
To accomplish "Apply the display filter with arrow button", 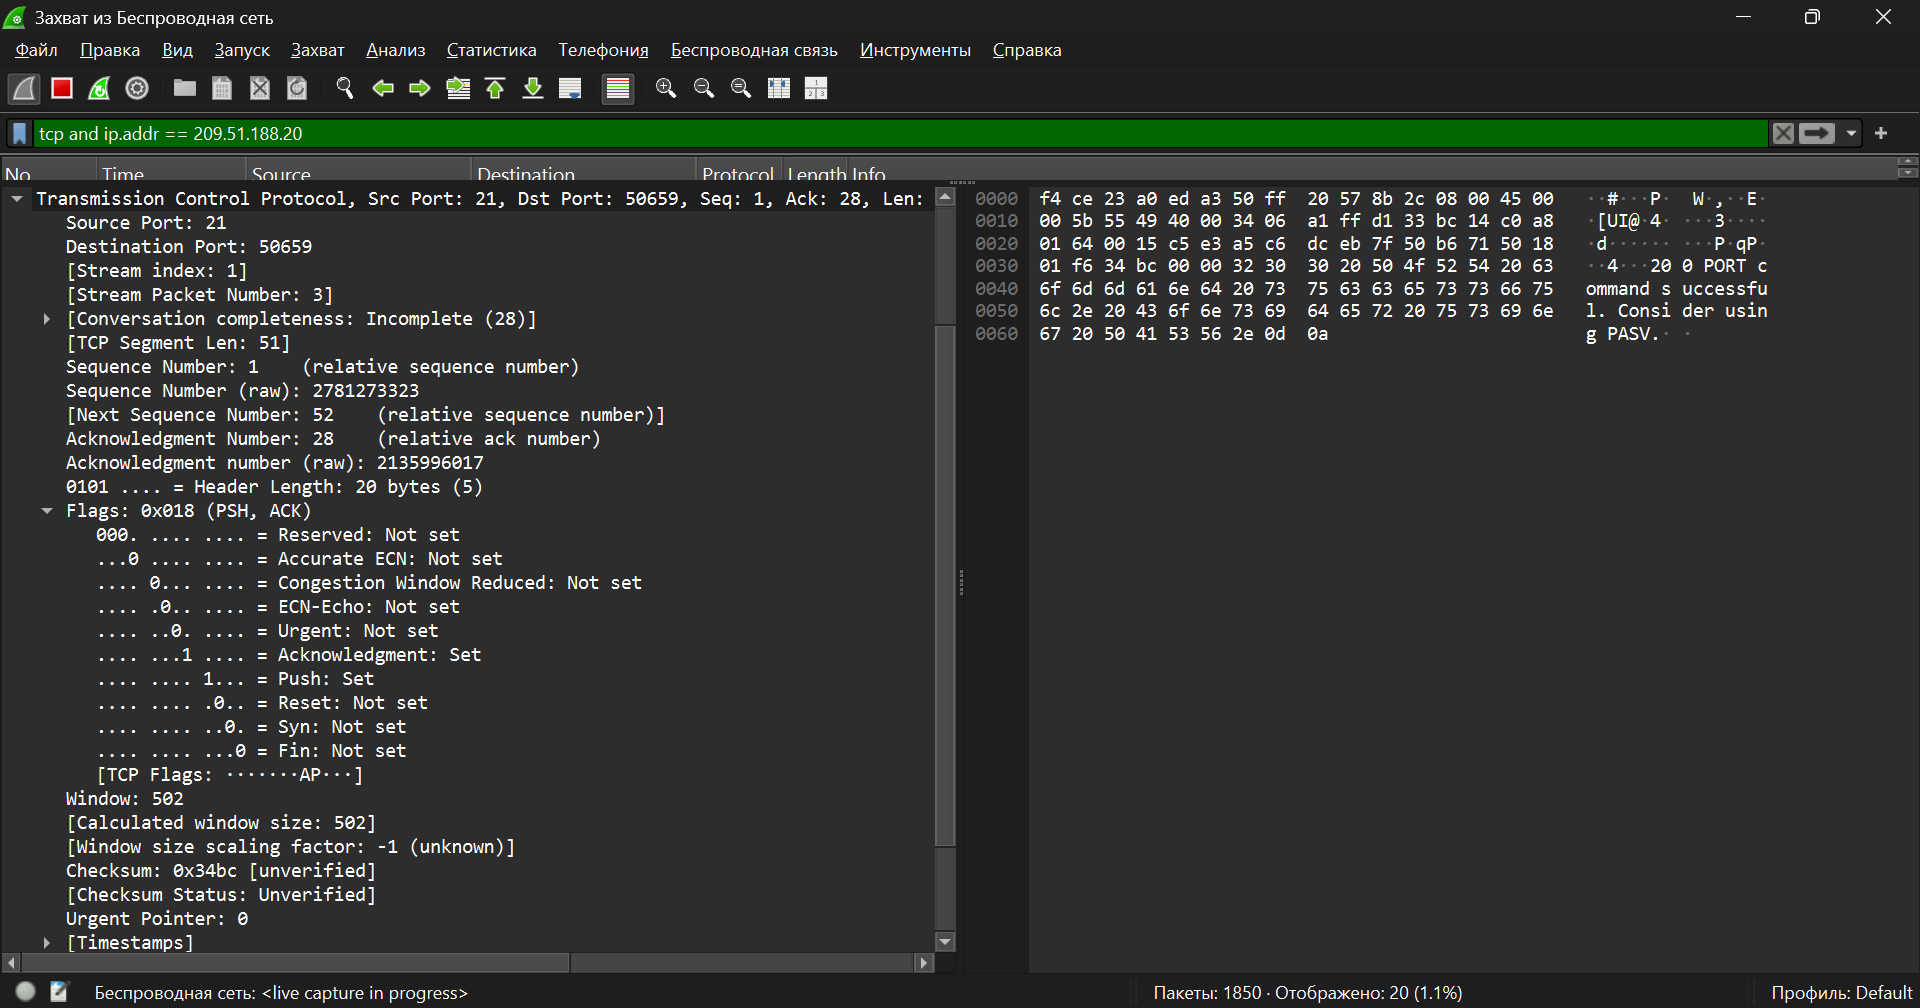I will [x=1817, y=134].
